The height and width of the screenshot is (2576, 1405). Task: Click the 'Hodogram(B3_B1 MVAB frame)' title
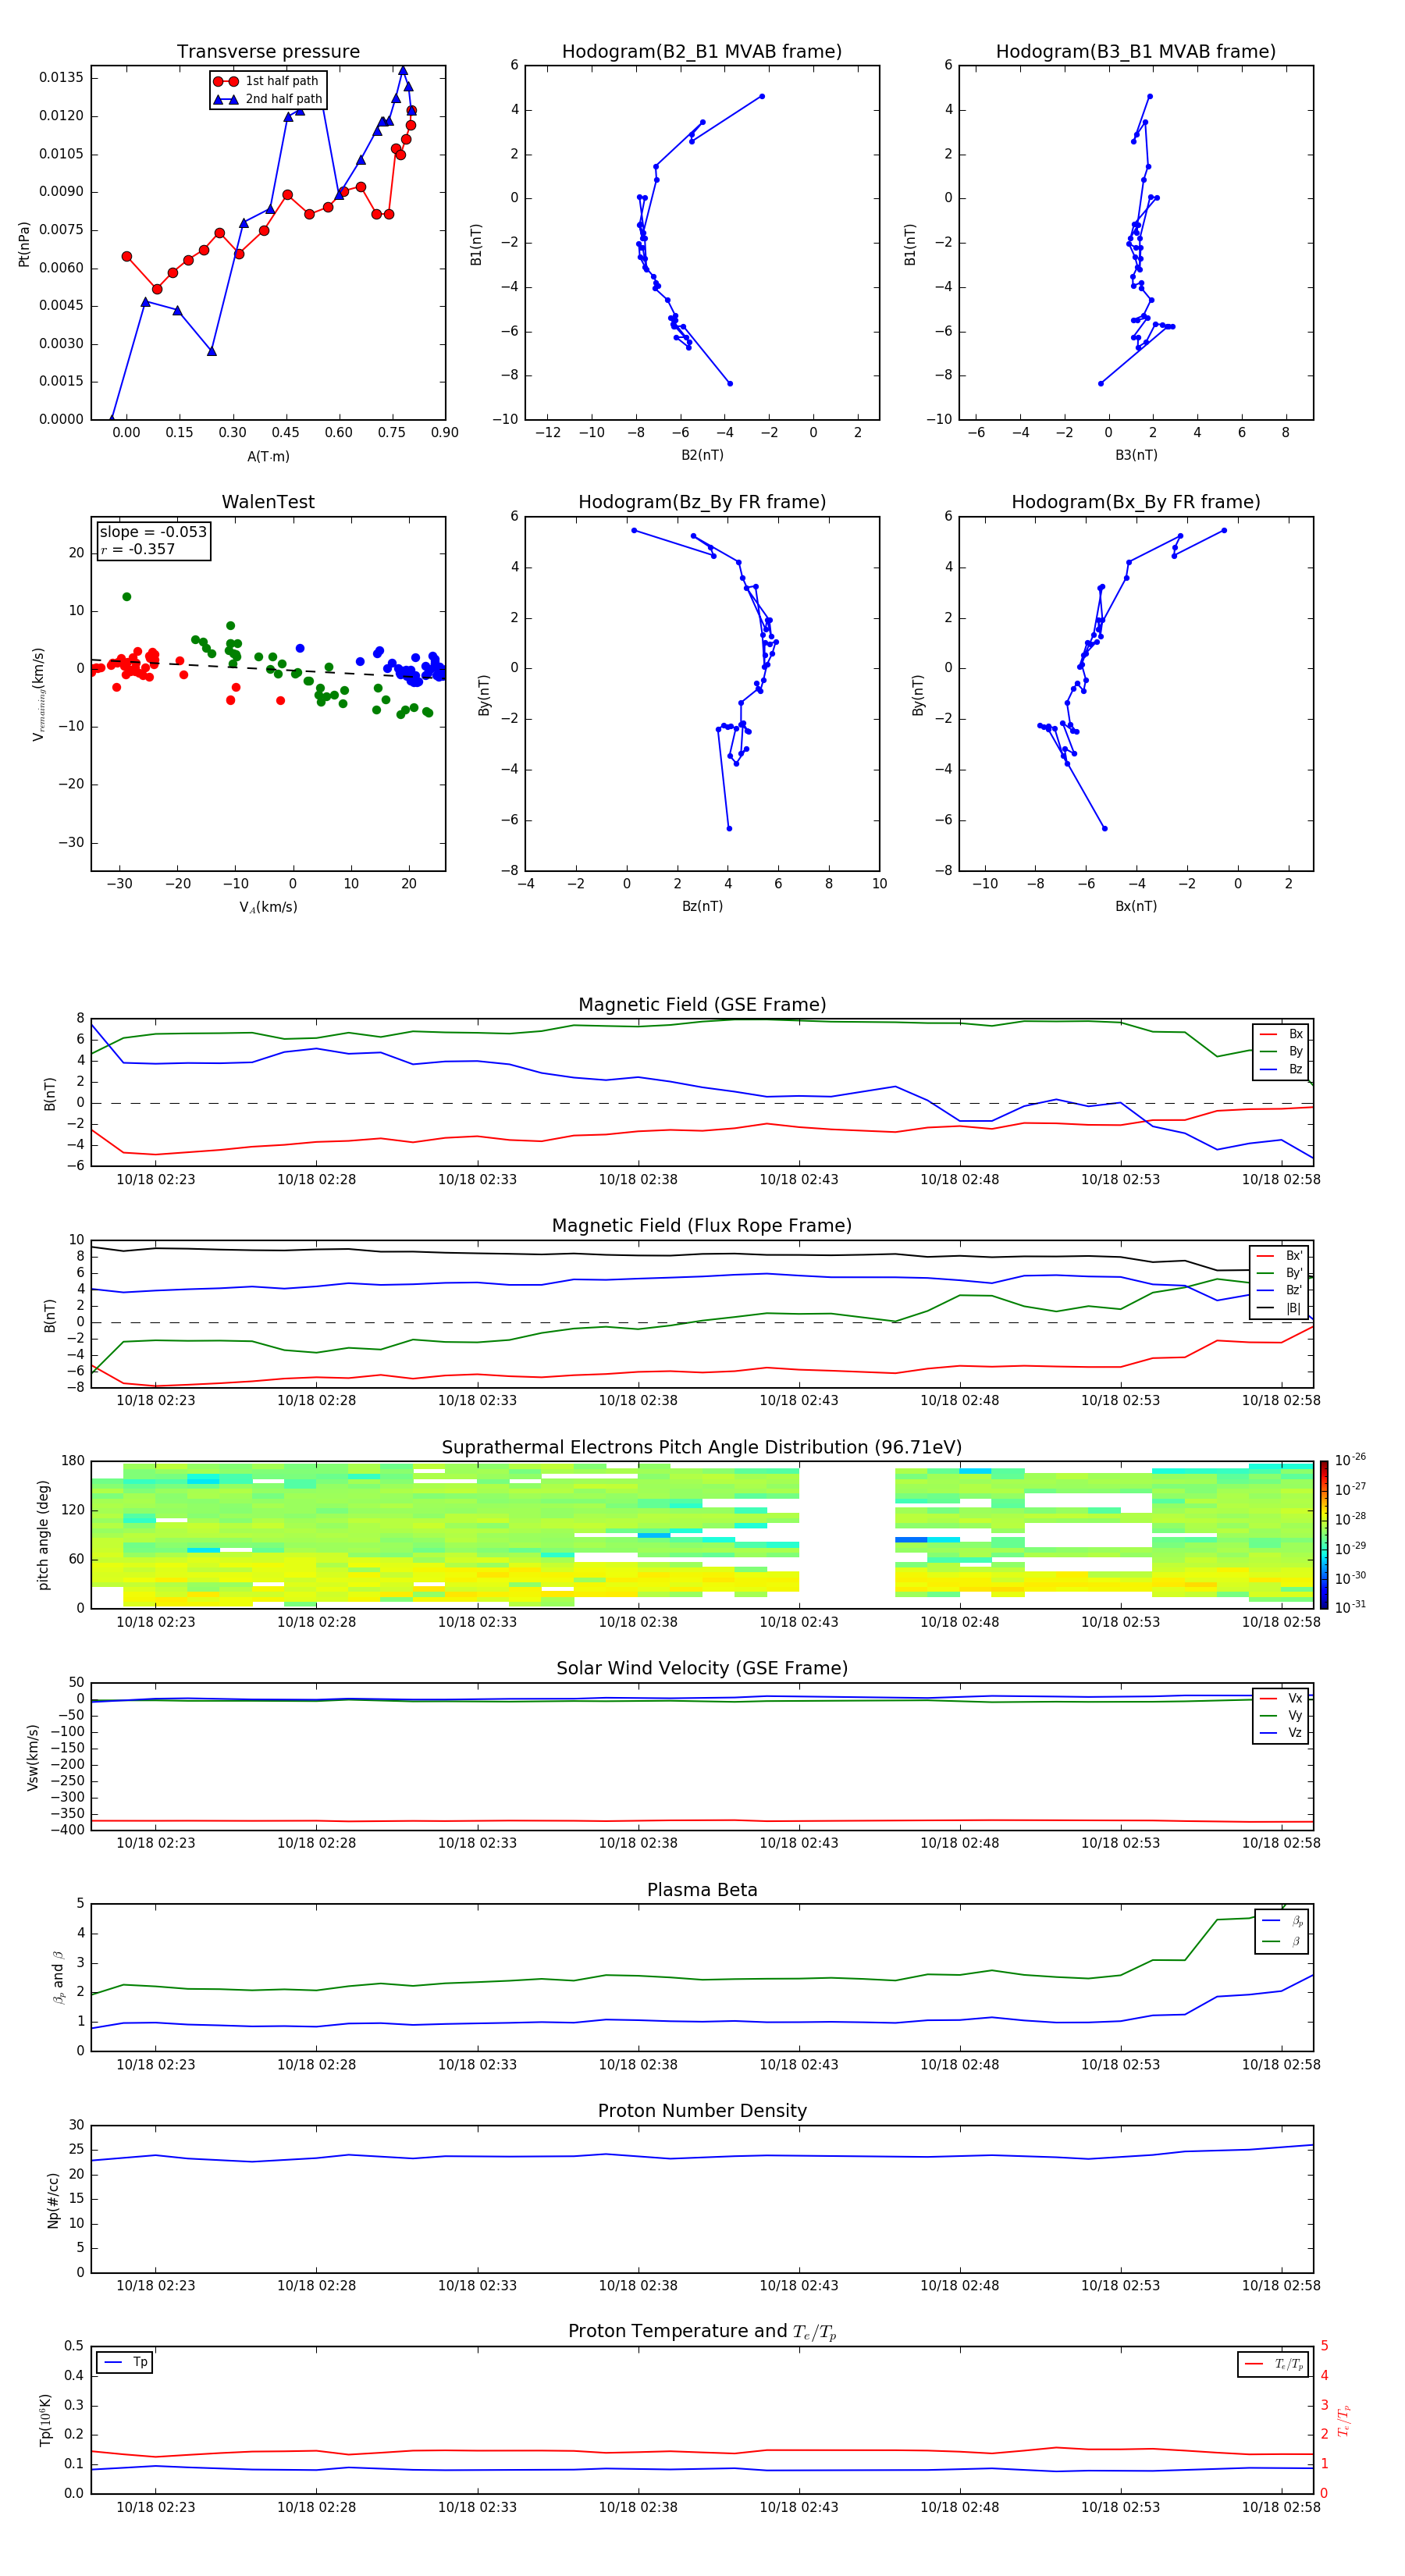coord(1136,51)
